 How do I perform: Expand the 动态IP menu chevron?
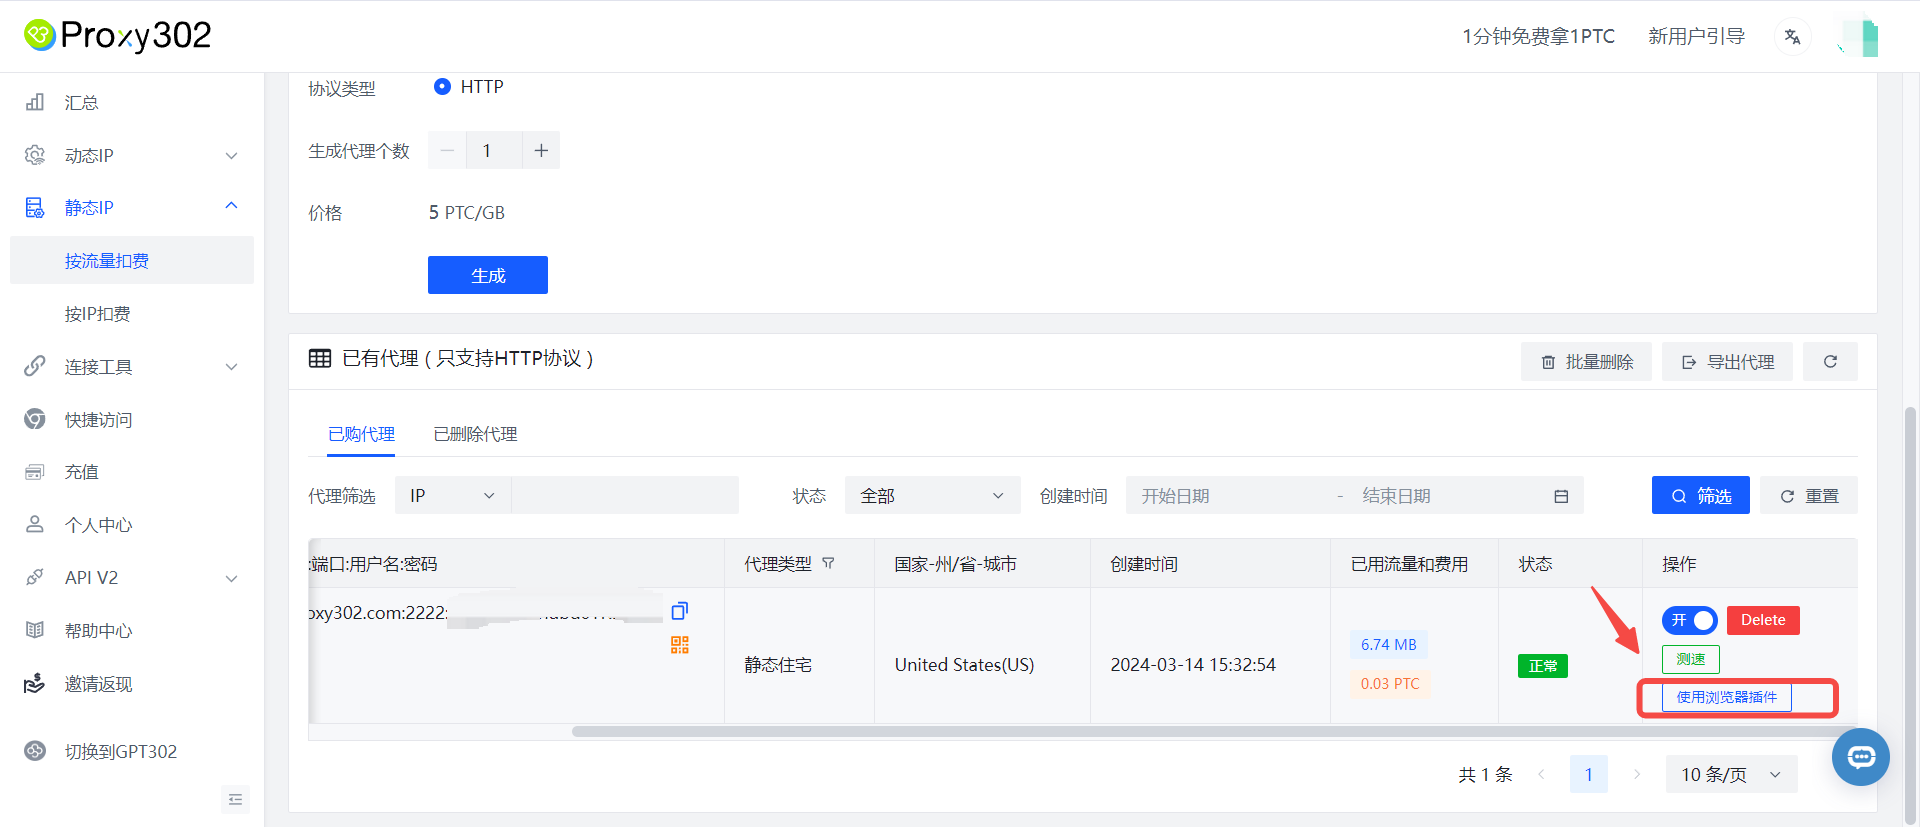(x=231, y=155)
